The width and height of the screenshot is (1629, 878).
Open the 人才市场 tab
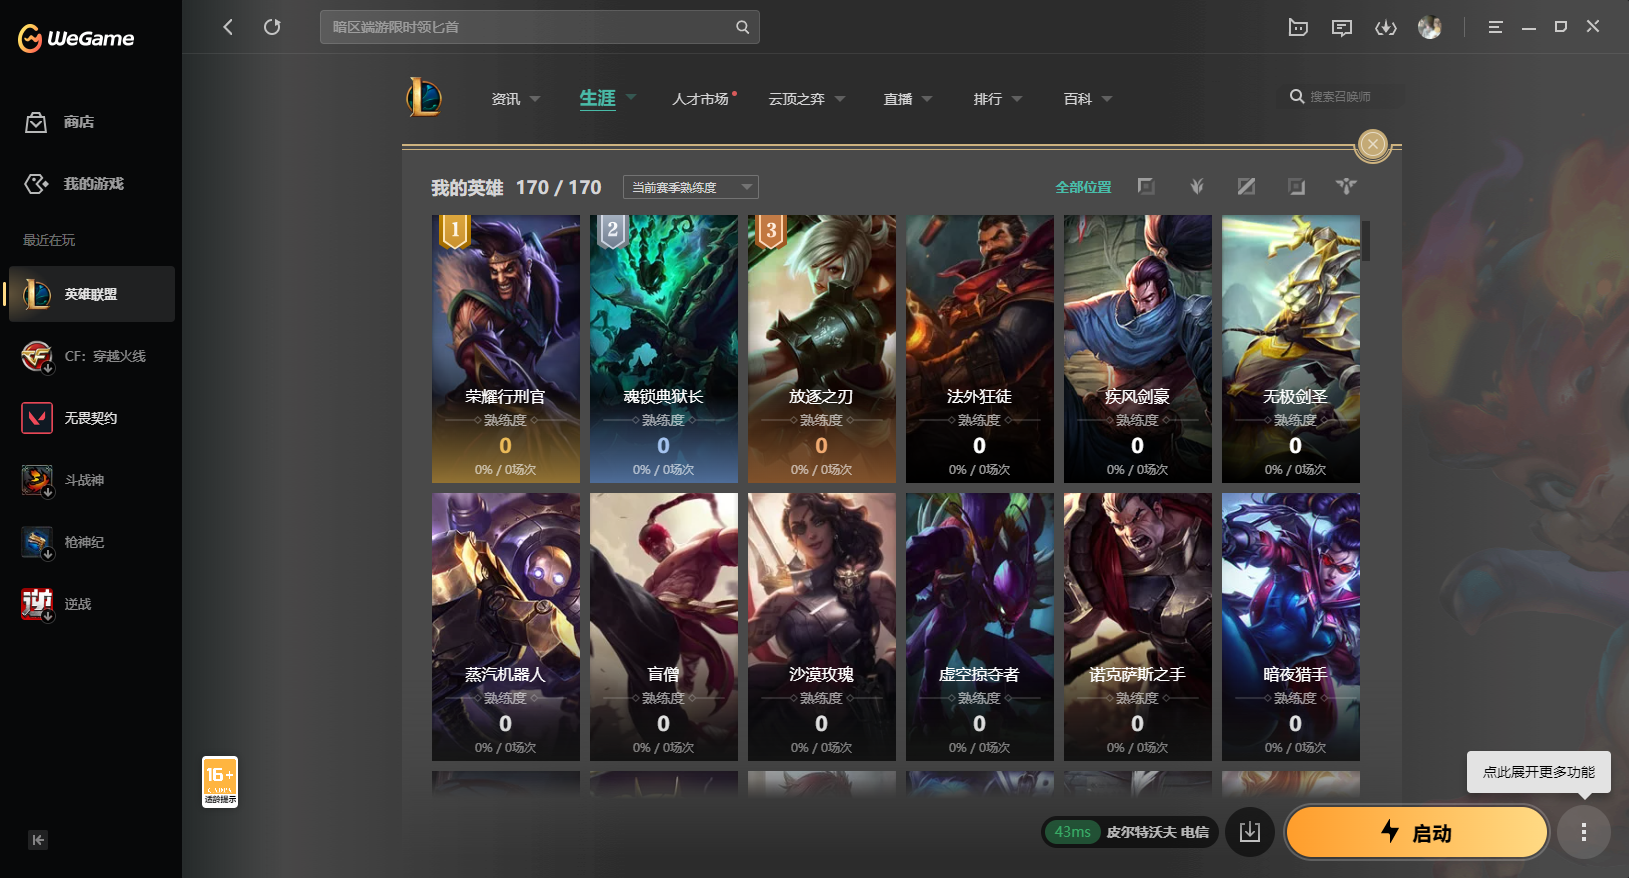(x=702, y=99)
